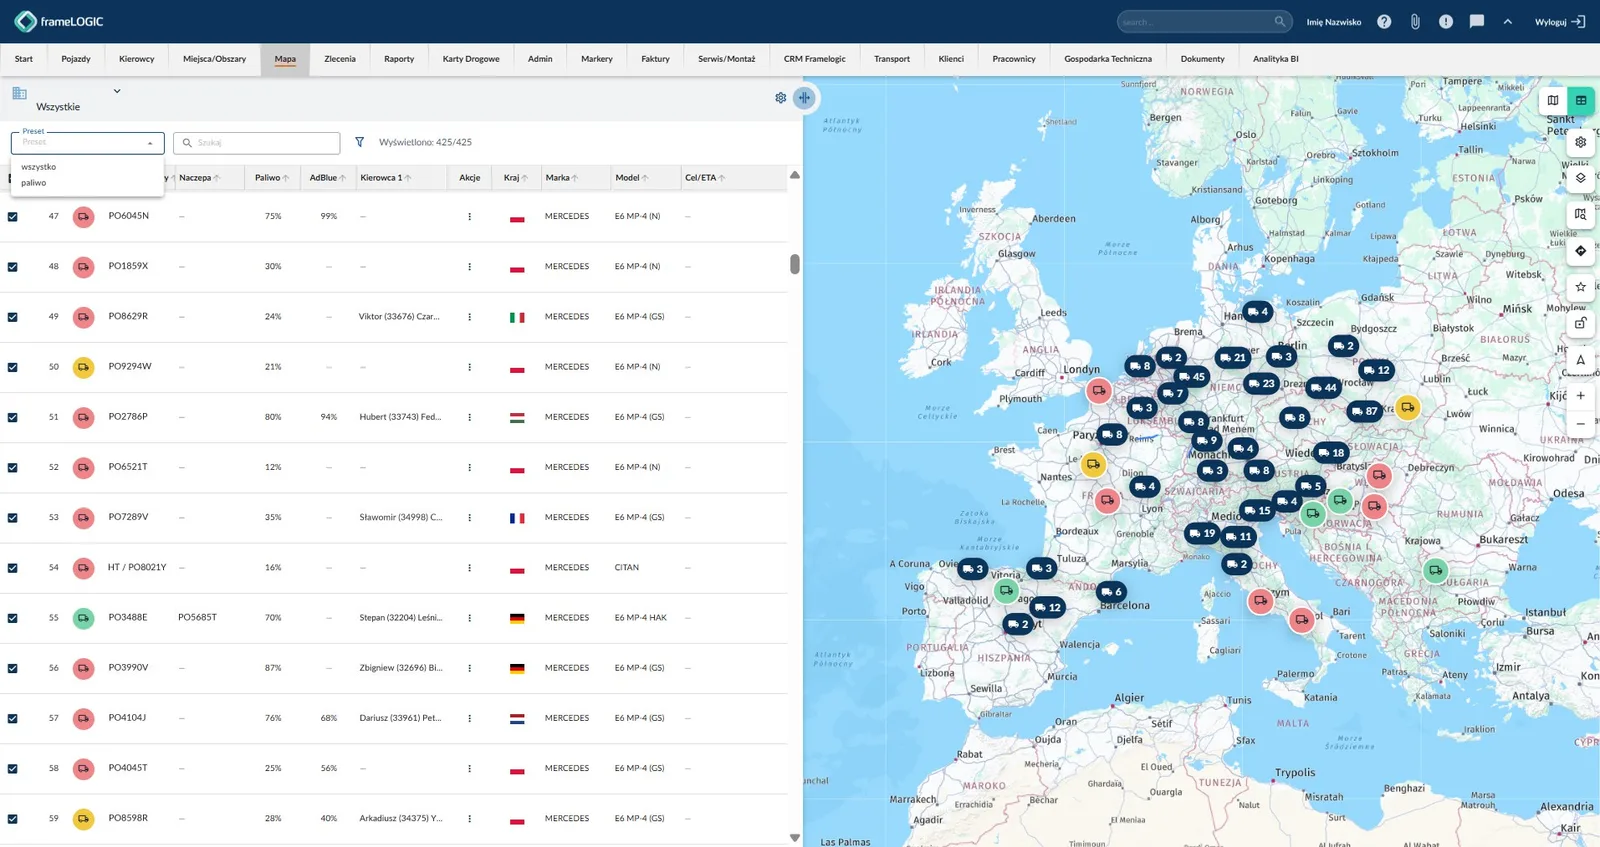Click the route directions icon on map

click(1581, 251)
